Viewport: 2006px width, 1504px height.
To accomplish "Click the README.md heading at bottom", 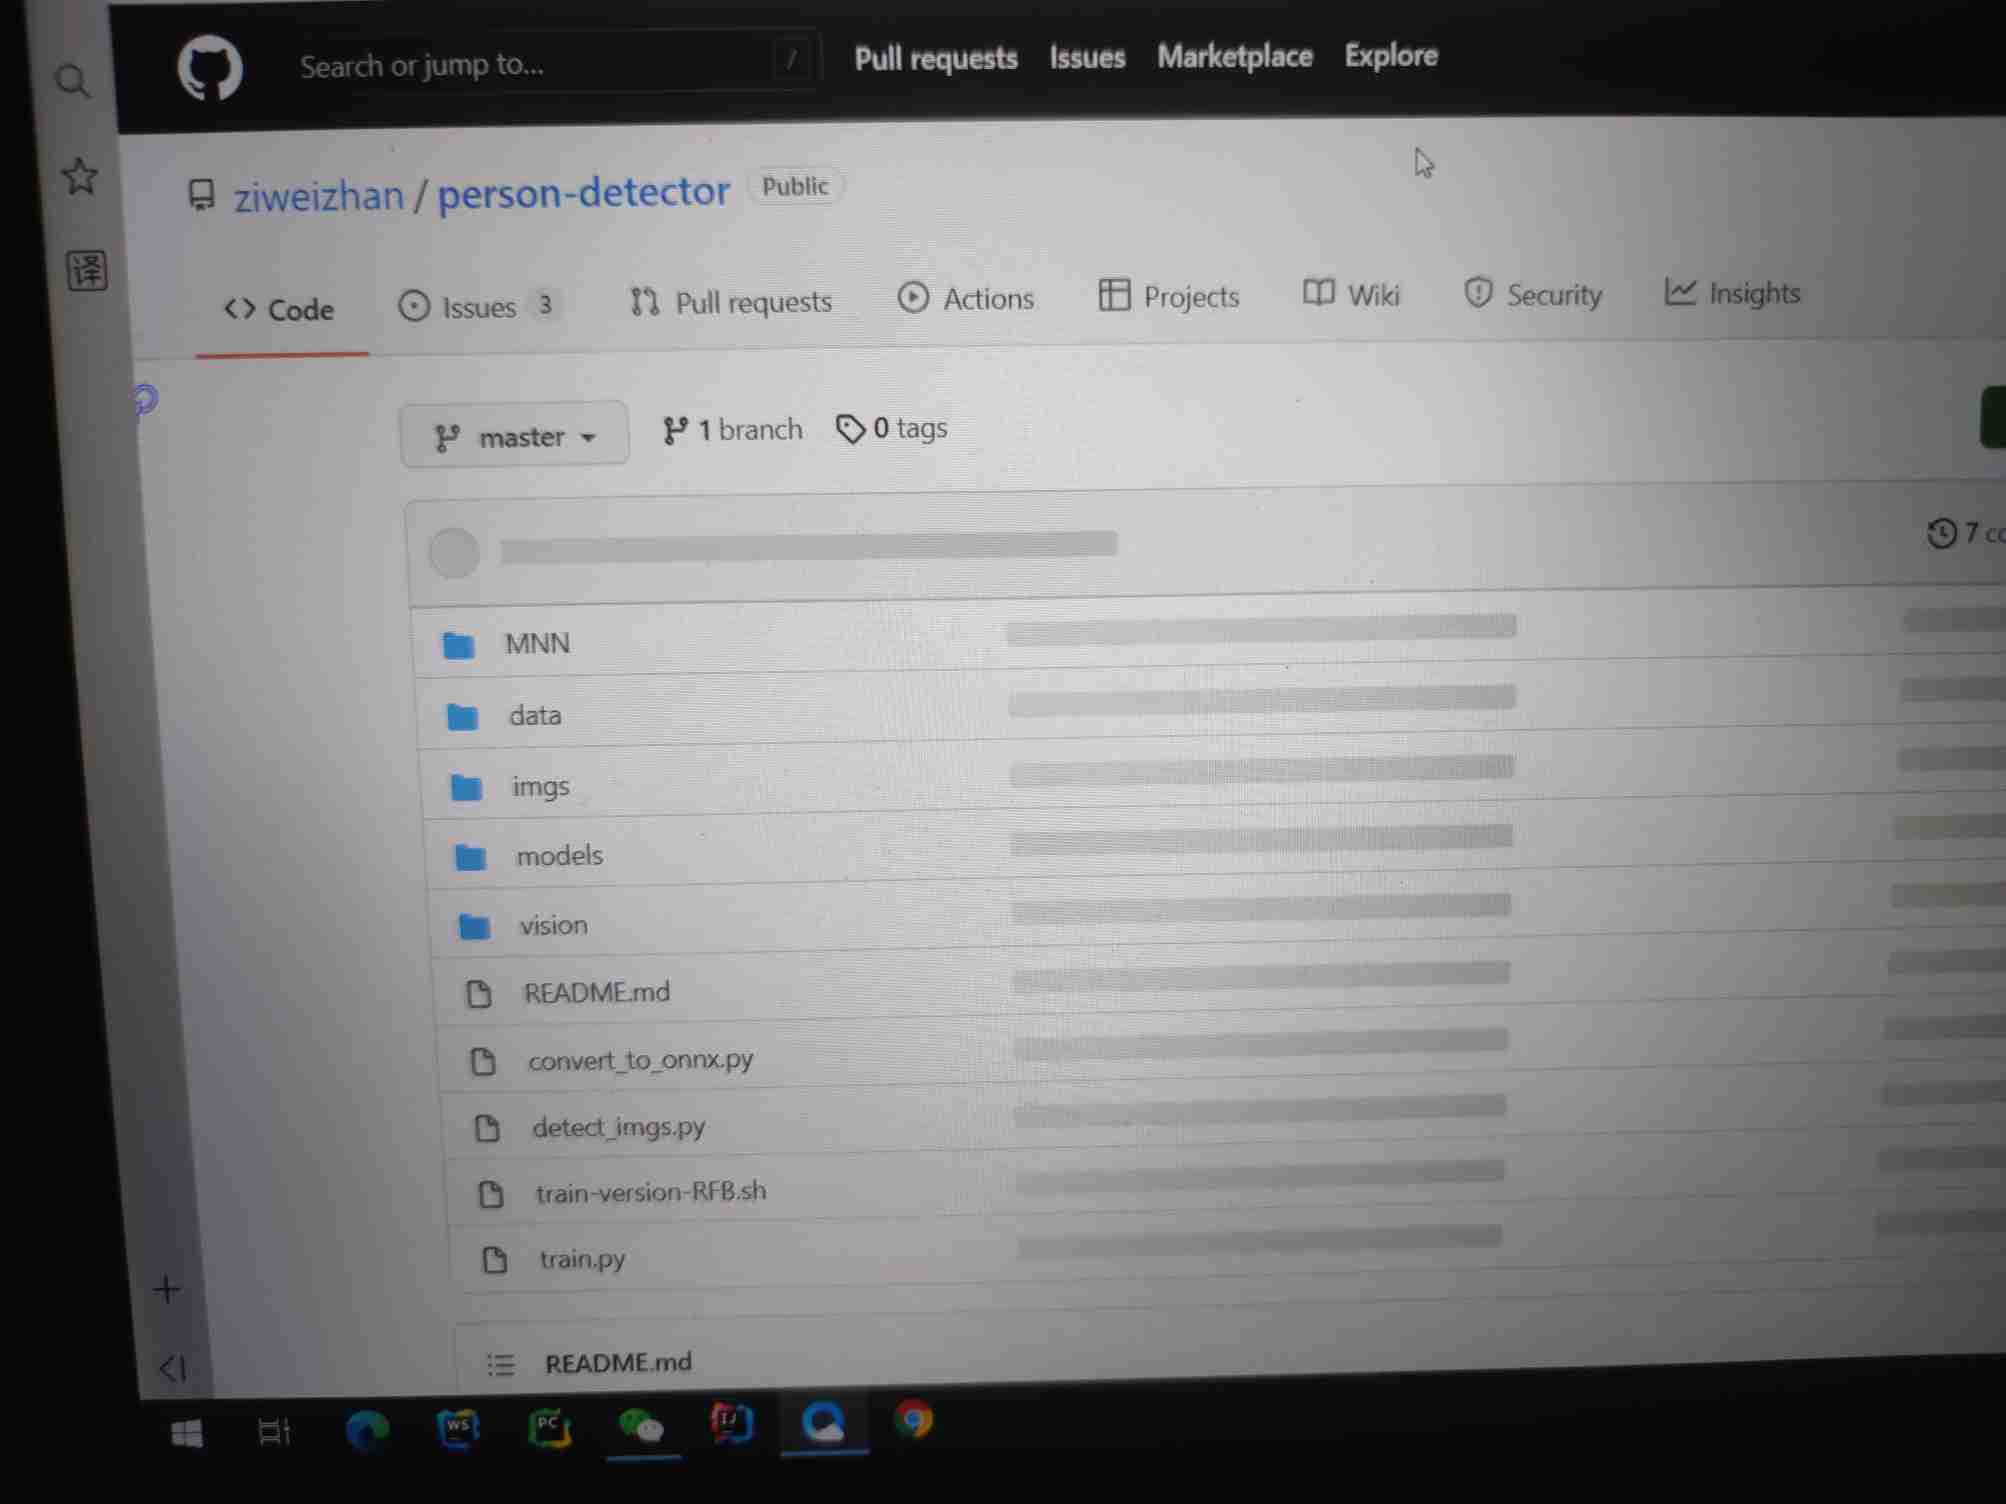I will coord(618,1362).
